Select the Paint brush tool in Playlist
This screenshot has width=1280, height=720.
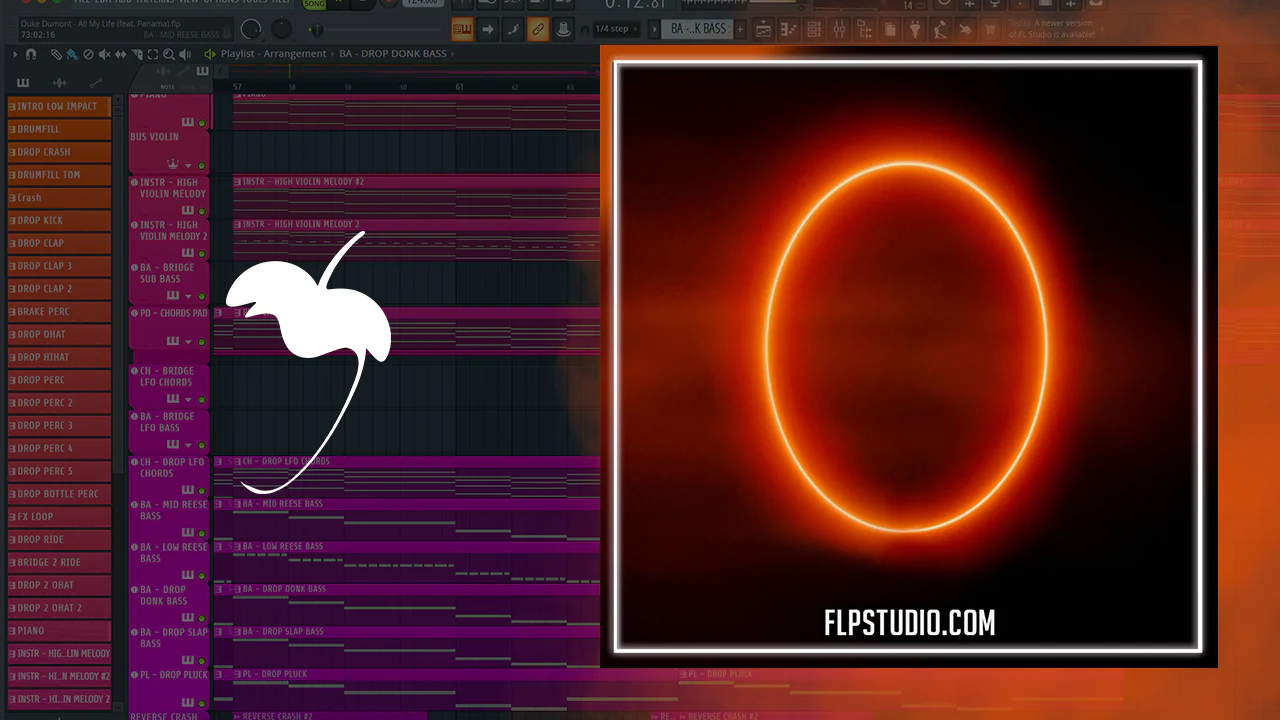pos(72,54)
